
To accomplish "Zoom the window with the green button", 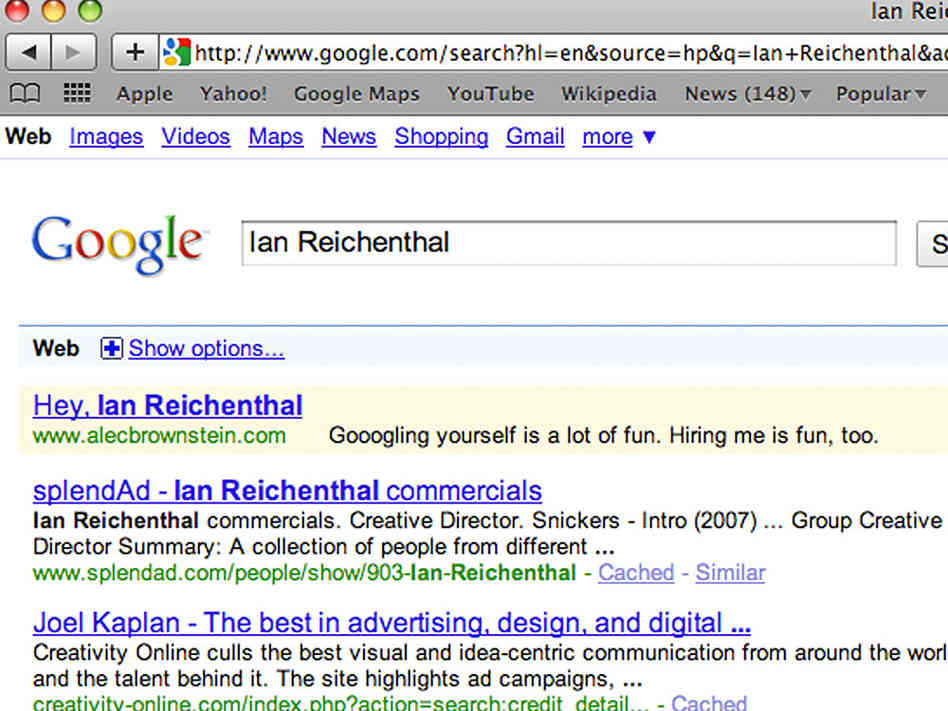I will 90,12.
